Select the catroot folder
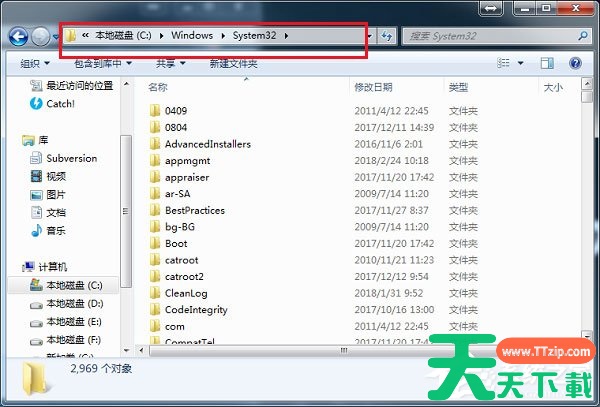Image resolution: width=600 pixels, height=407 pixels. point(174,260)
